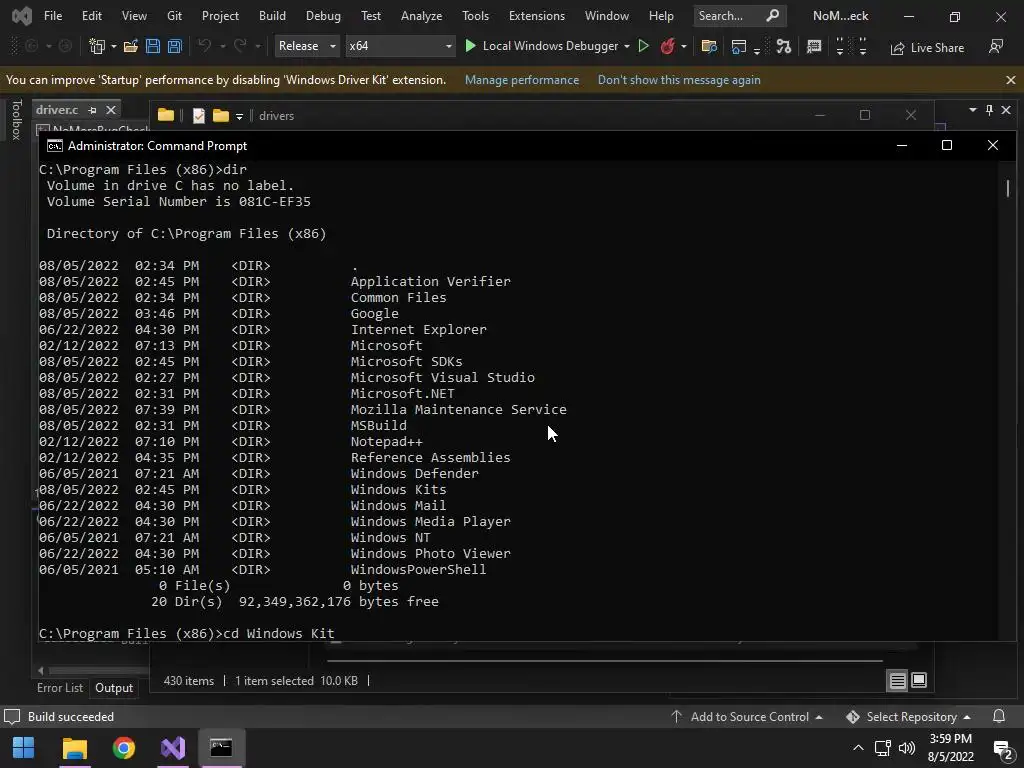Click Manage performance link

coord(522,80)
